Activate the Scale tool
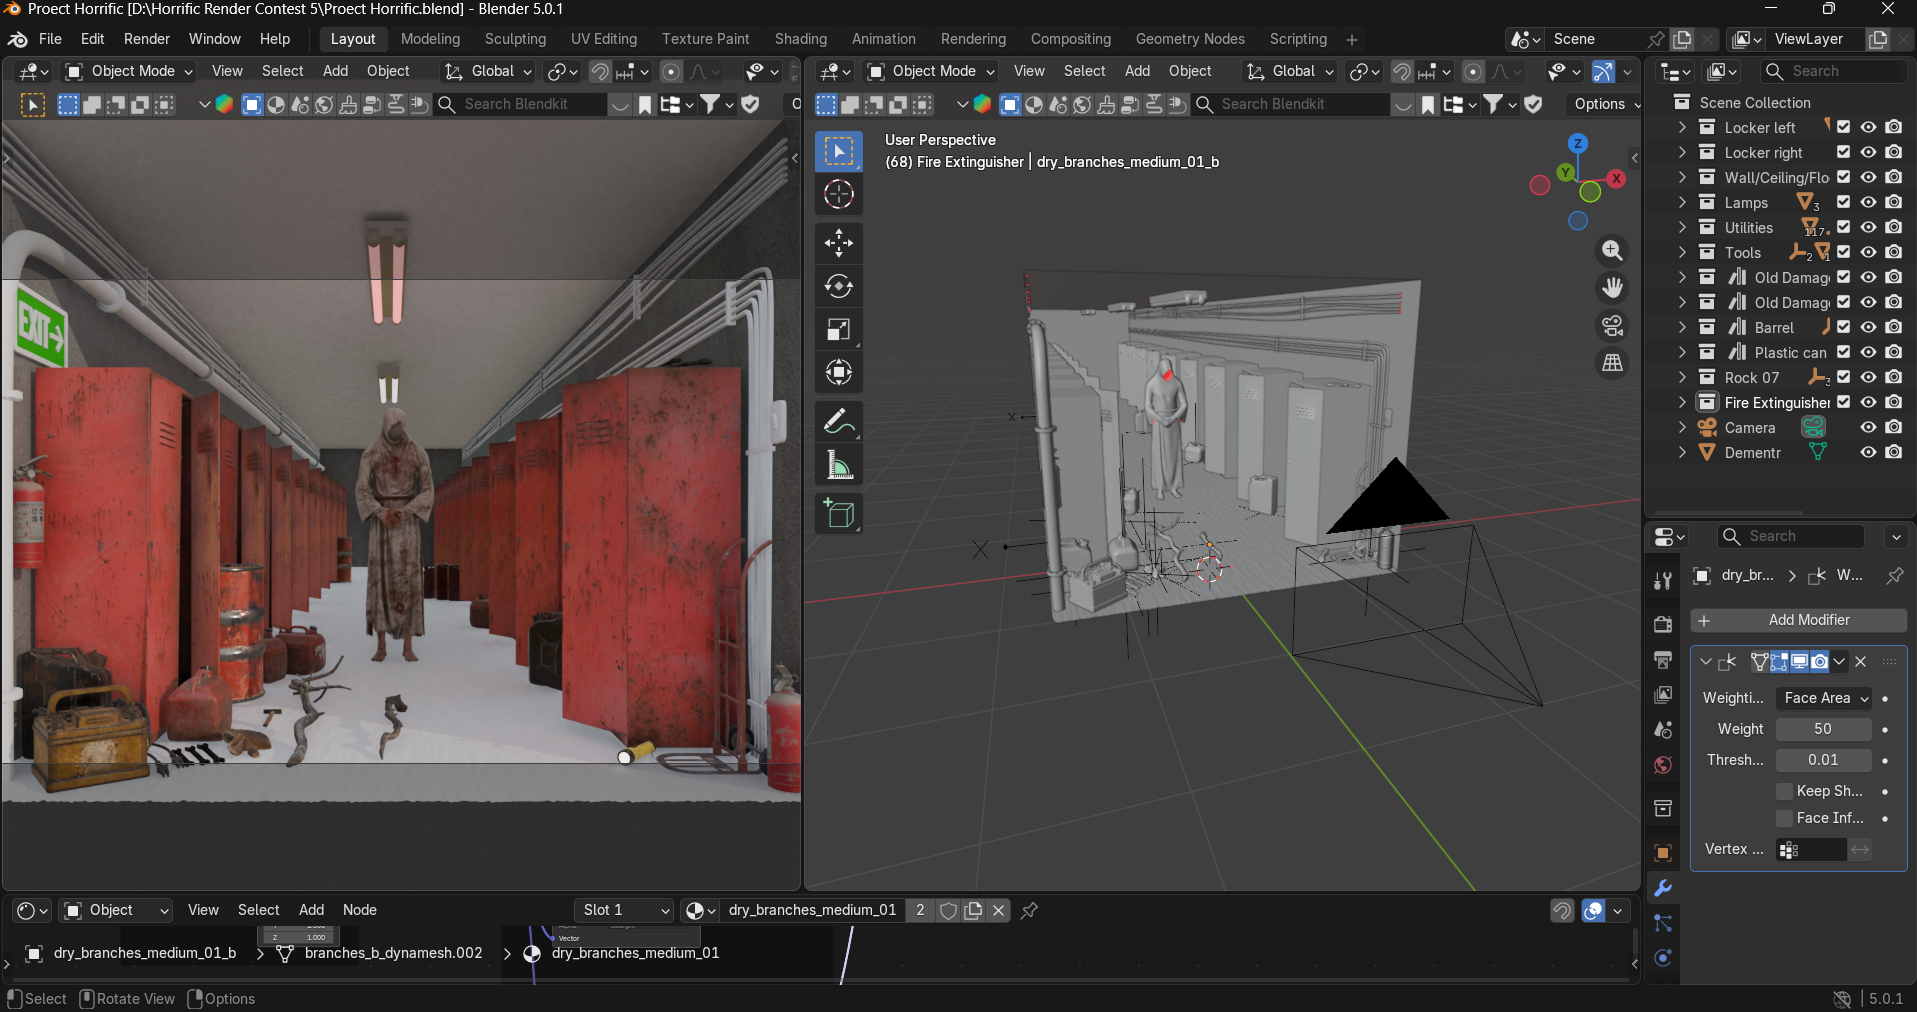 pyautogui.click(x=838, y=330)
